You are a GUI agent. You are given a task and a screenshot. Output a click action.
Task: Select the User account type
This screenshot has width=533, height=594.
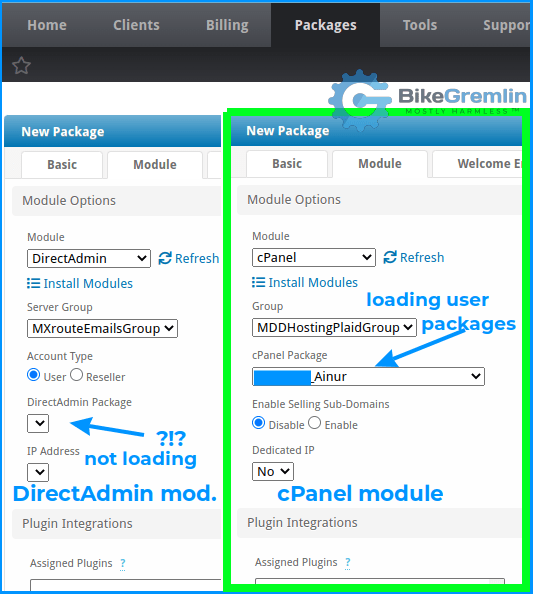pyautogui.click(x=33, y=375)
